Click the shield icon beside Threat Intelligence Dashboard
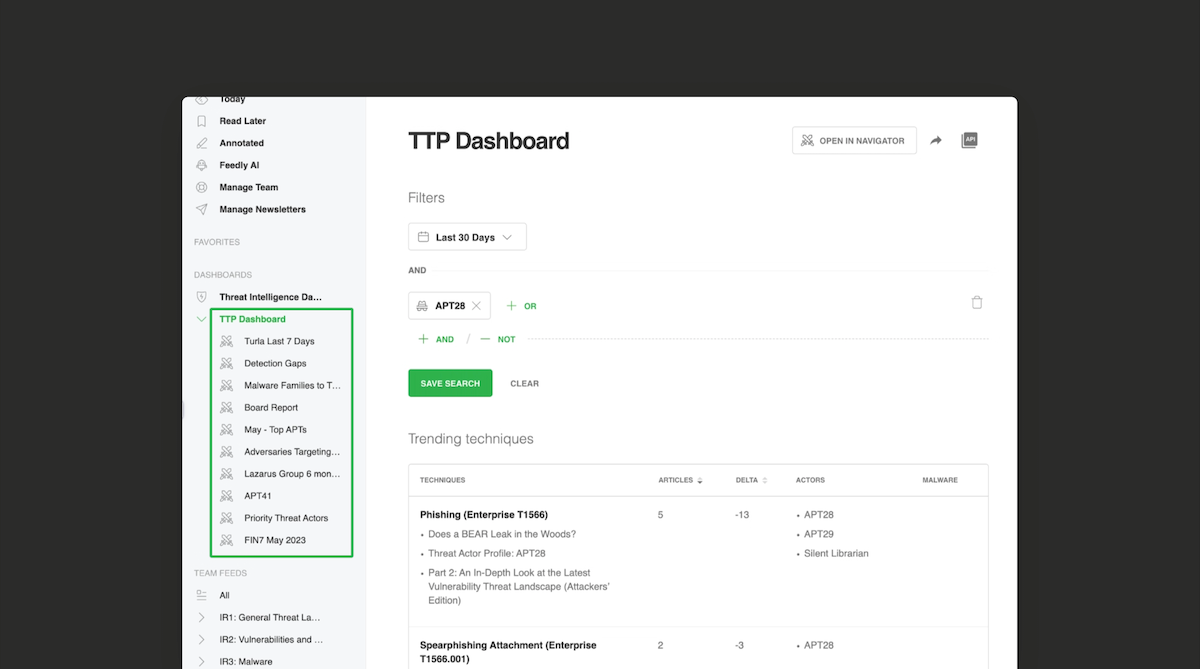This screenshot has height=669, width=1200. 202,296
